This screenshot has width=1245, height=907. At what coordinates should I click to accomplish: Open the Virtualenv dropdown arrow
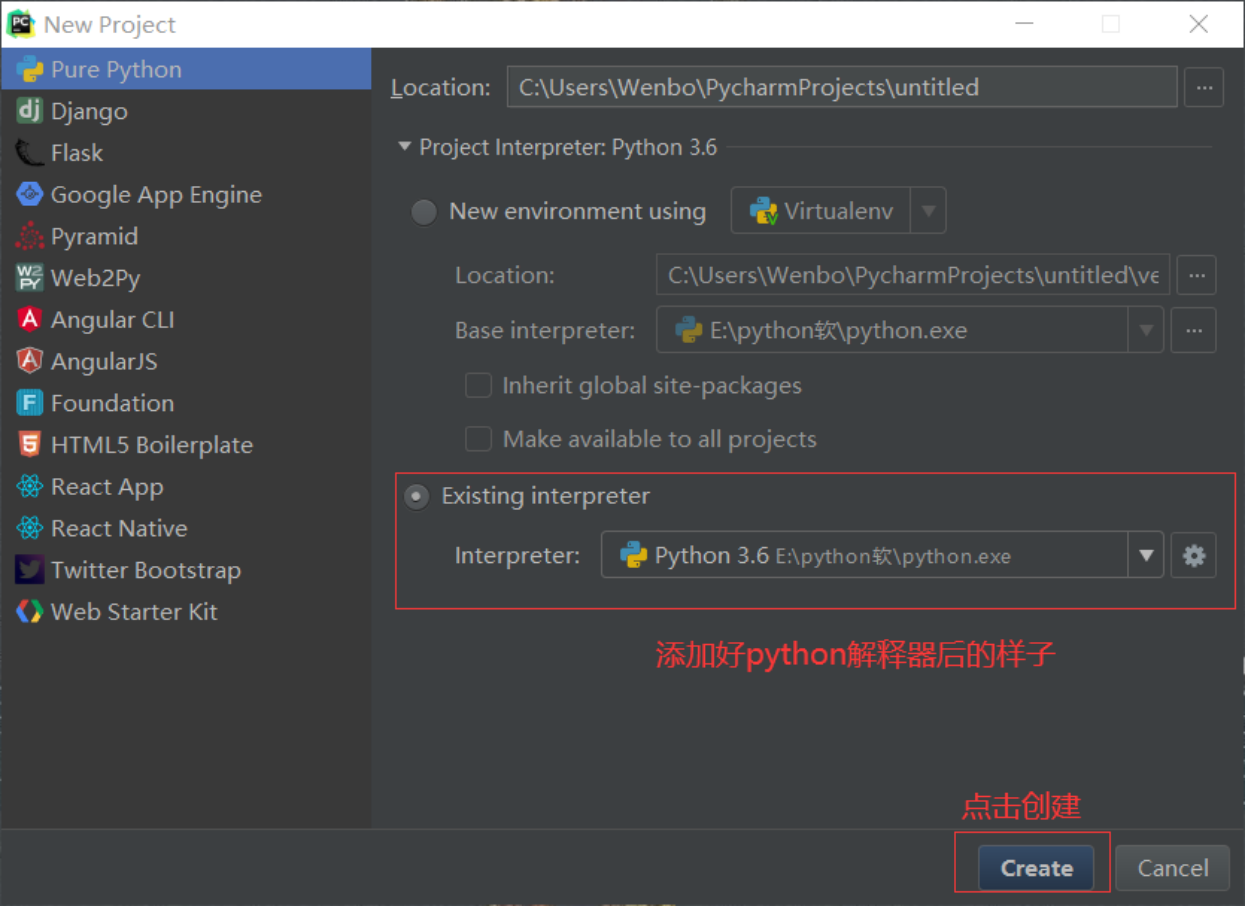[x=928, y=211]
